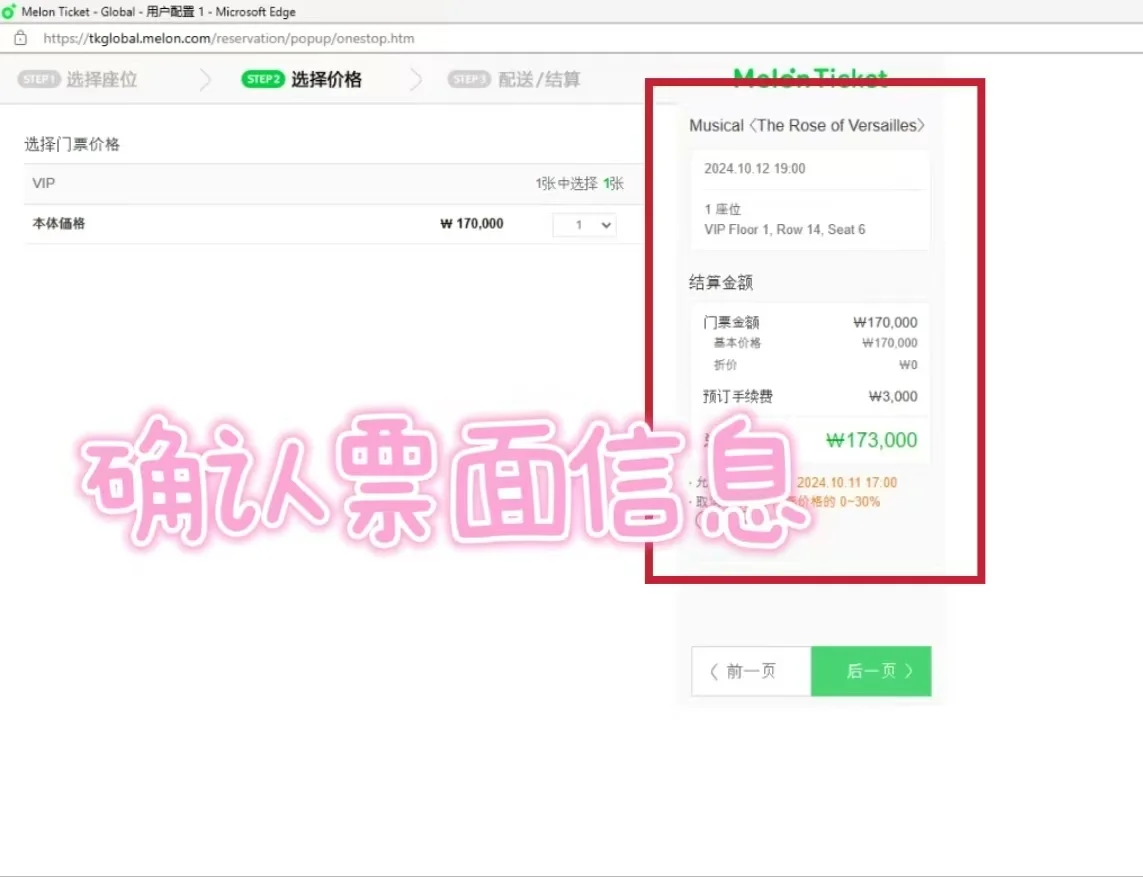Viewport: 1143px width, 877px height.
Task: Click the Melon favicon on the browser tab
Action: (x=11, y=12)
